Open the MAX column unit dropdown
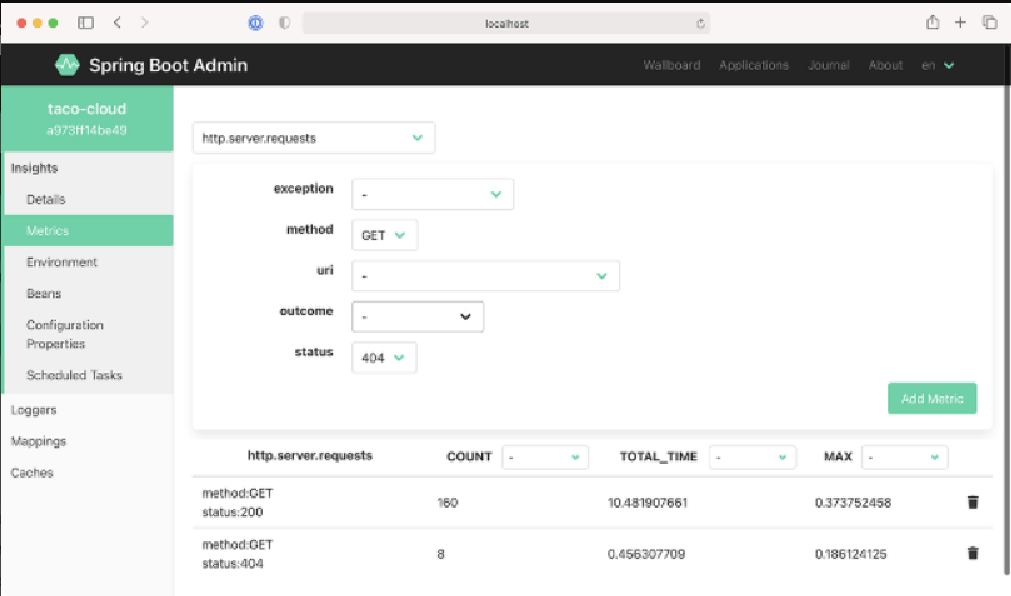Image resolution: width=1011 pixels, height=596 pixels. click(905, 457)
